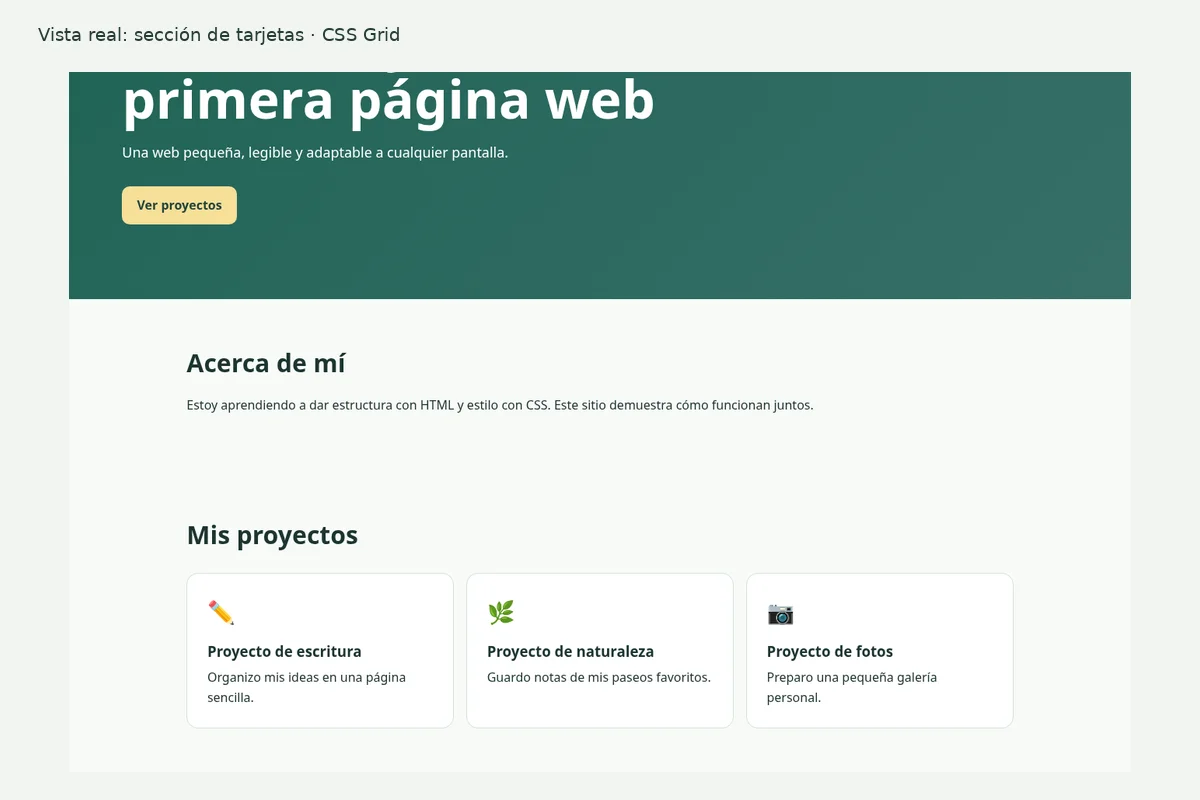This screenshot has width=1200, height=800.
Task: Select the 'Proyecto de naturaleza' card title
Action: [x=570, y=652]
